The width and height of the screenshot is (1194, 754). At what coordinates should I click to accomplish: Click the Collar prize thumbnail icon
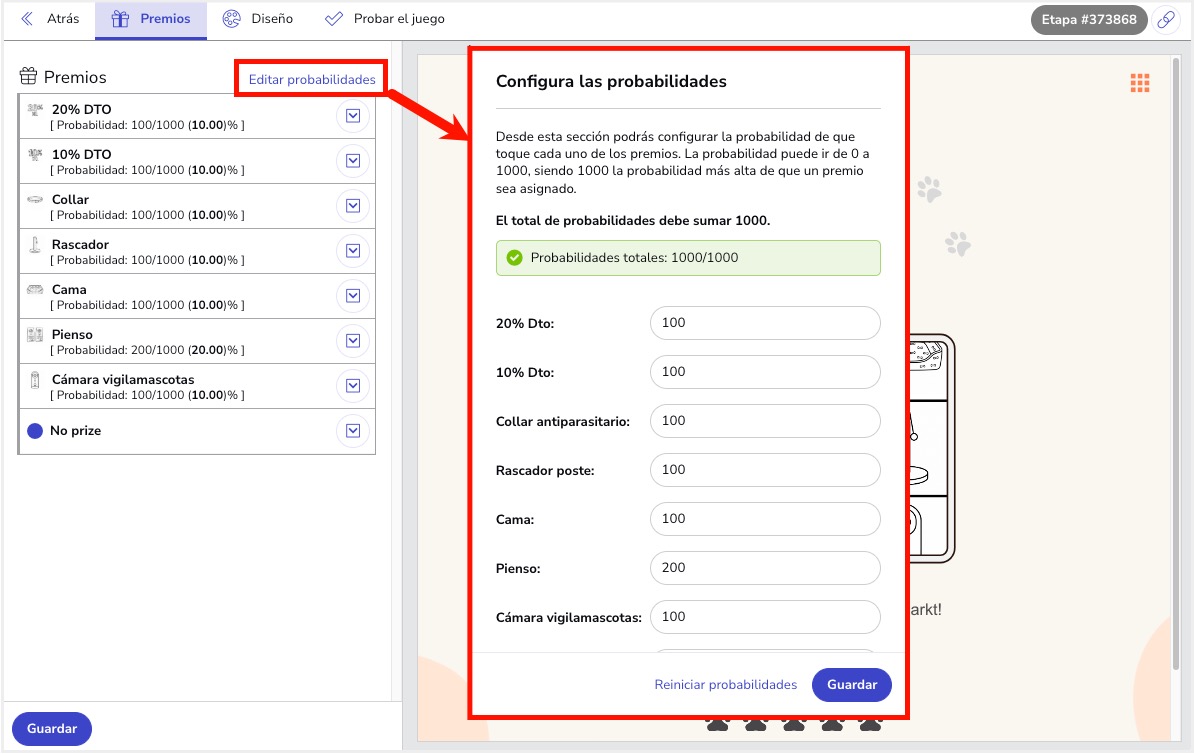[35, 200]
